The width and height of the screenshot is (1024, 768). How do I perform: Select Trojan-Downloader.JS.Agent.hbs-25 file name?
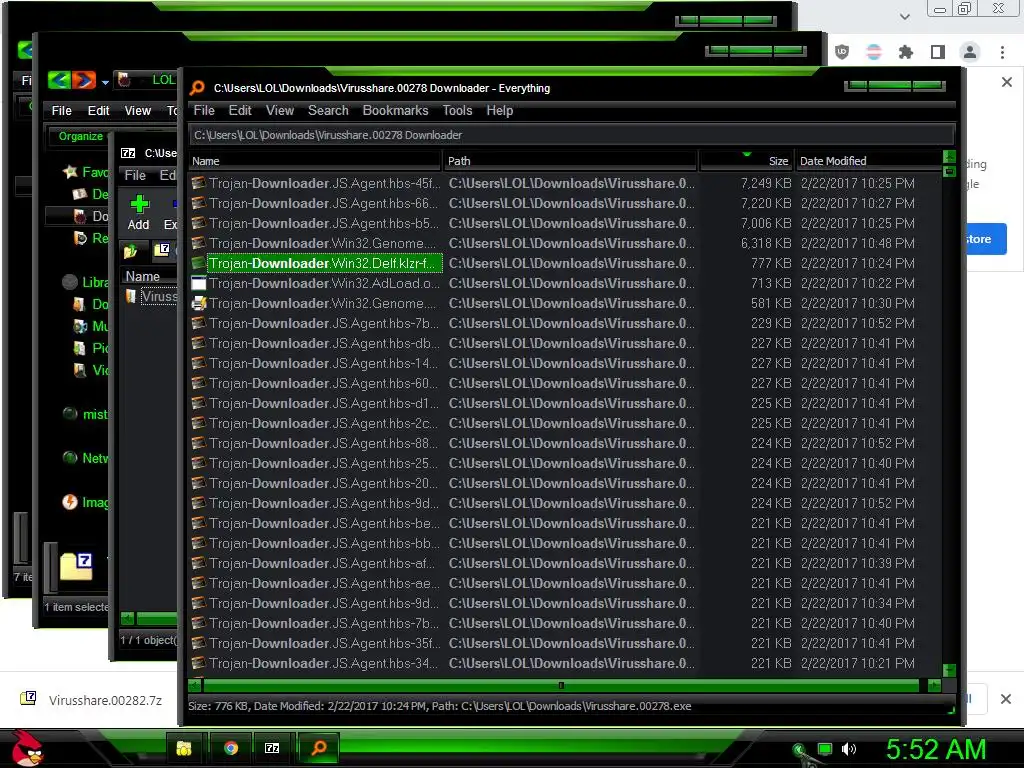click(x=324, y=463)
